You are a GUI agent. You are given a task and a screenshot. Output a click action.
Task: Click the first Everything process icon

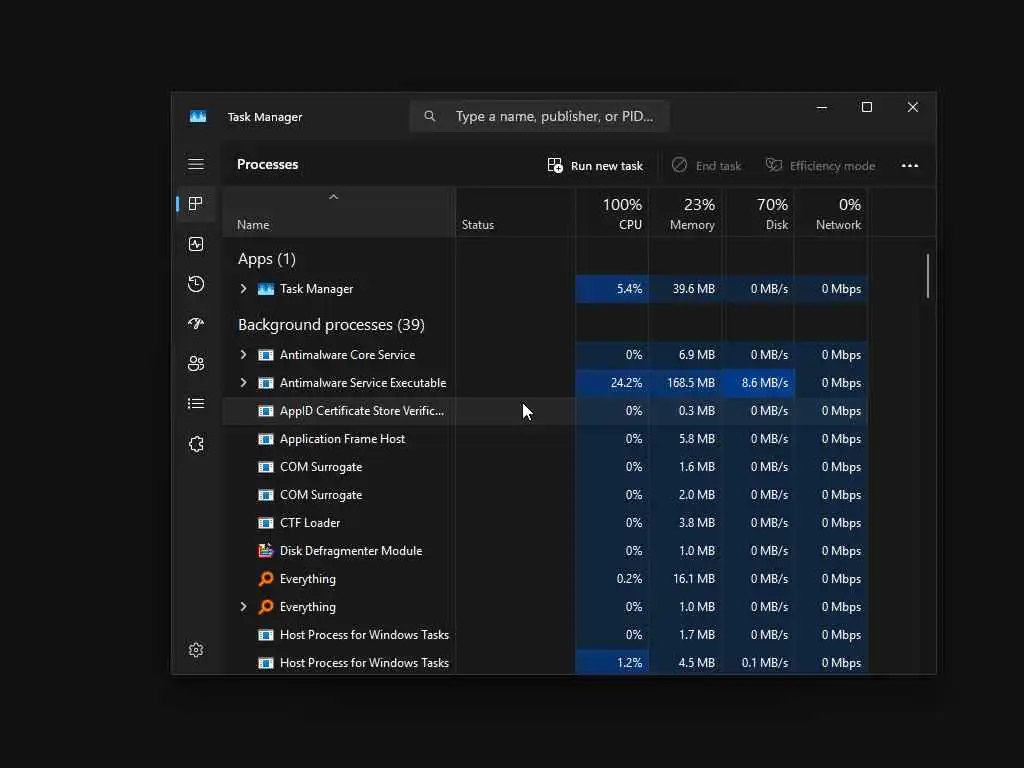pos(265,579)
